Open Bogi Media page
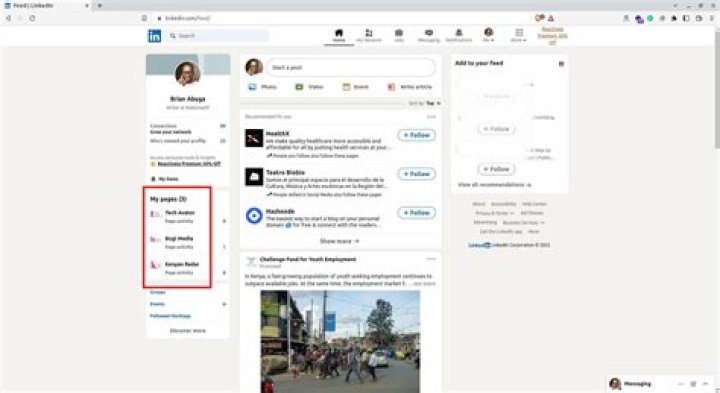 [179, 238]
